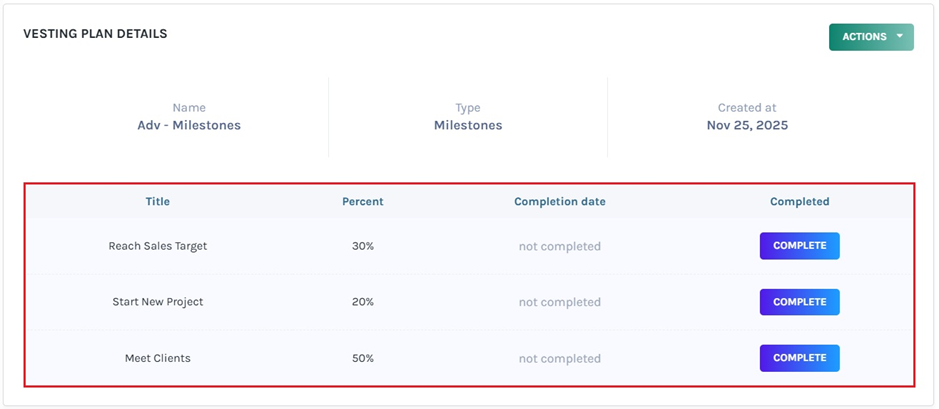
Task: Click the 30% percent value
Action: 363,246
